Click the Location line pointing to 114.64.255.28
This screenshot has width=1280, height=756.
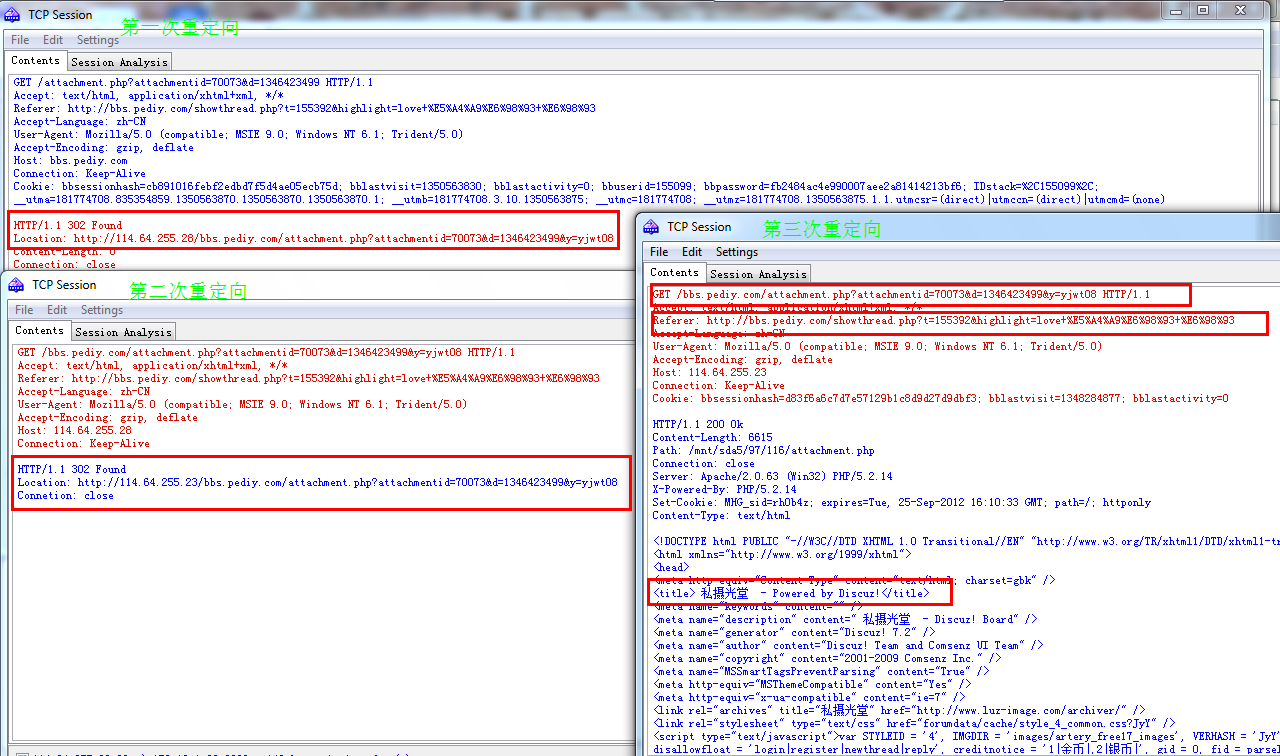click(x=313, y=239)
